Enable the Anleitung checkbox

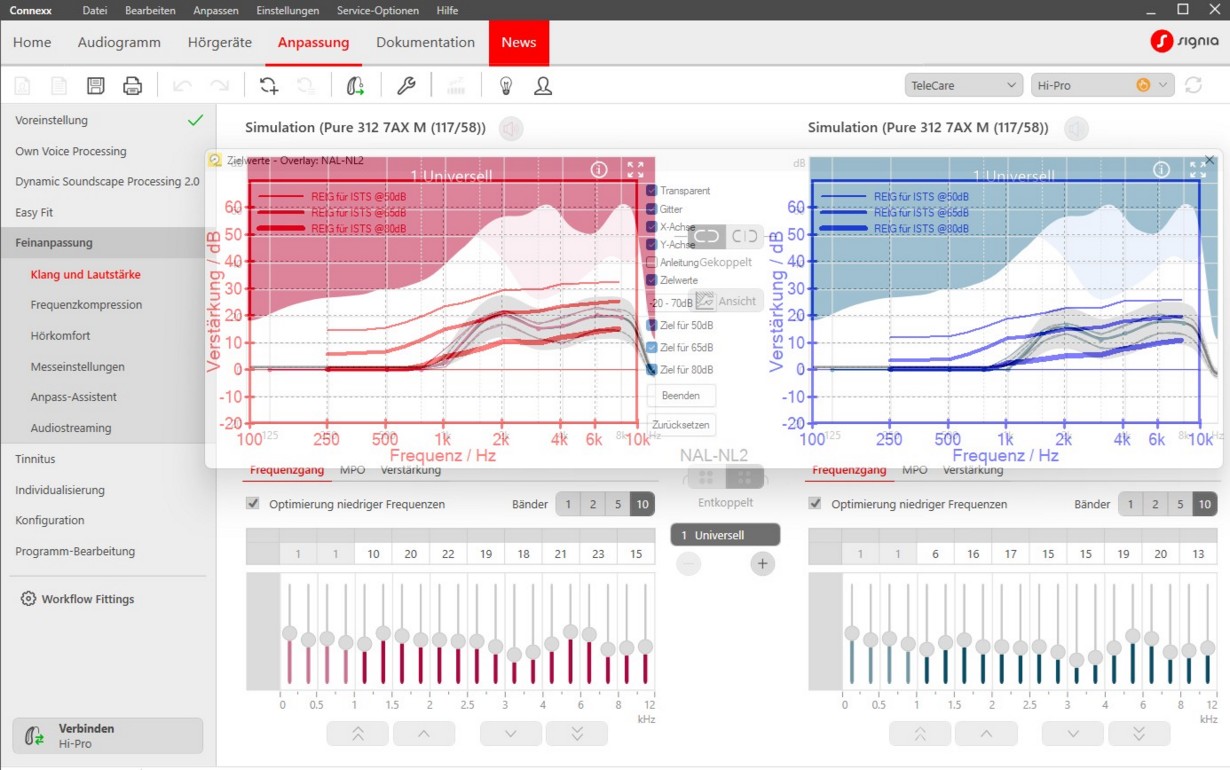coord(652,263)
